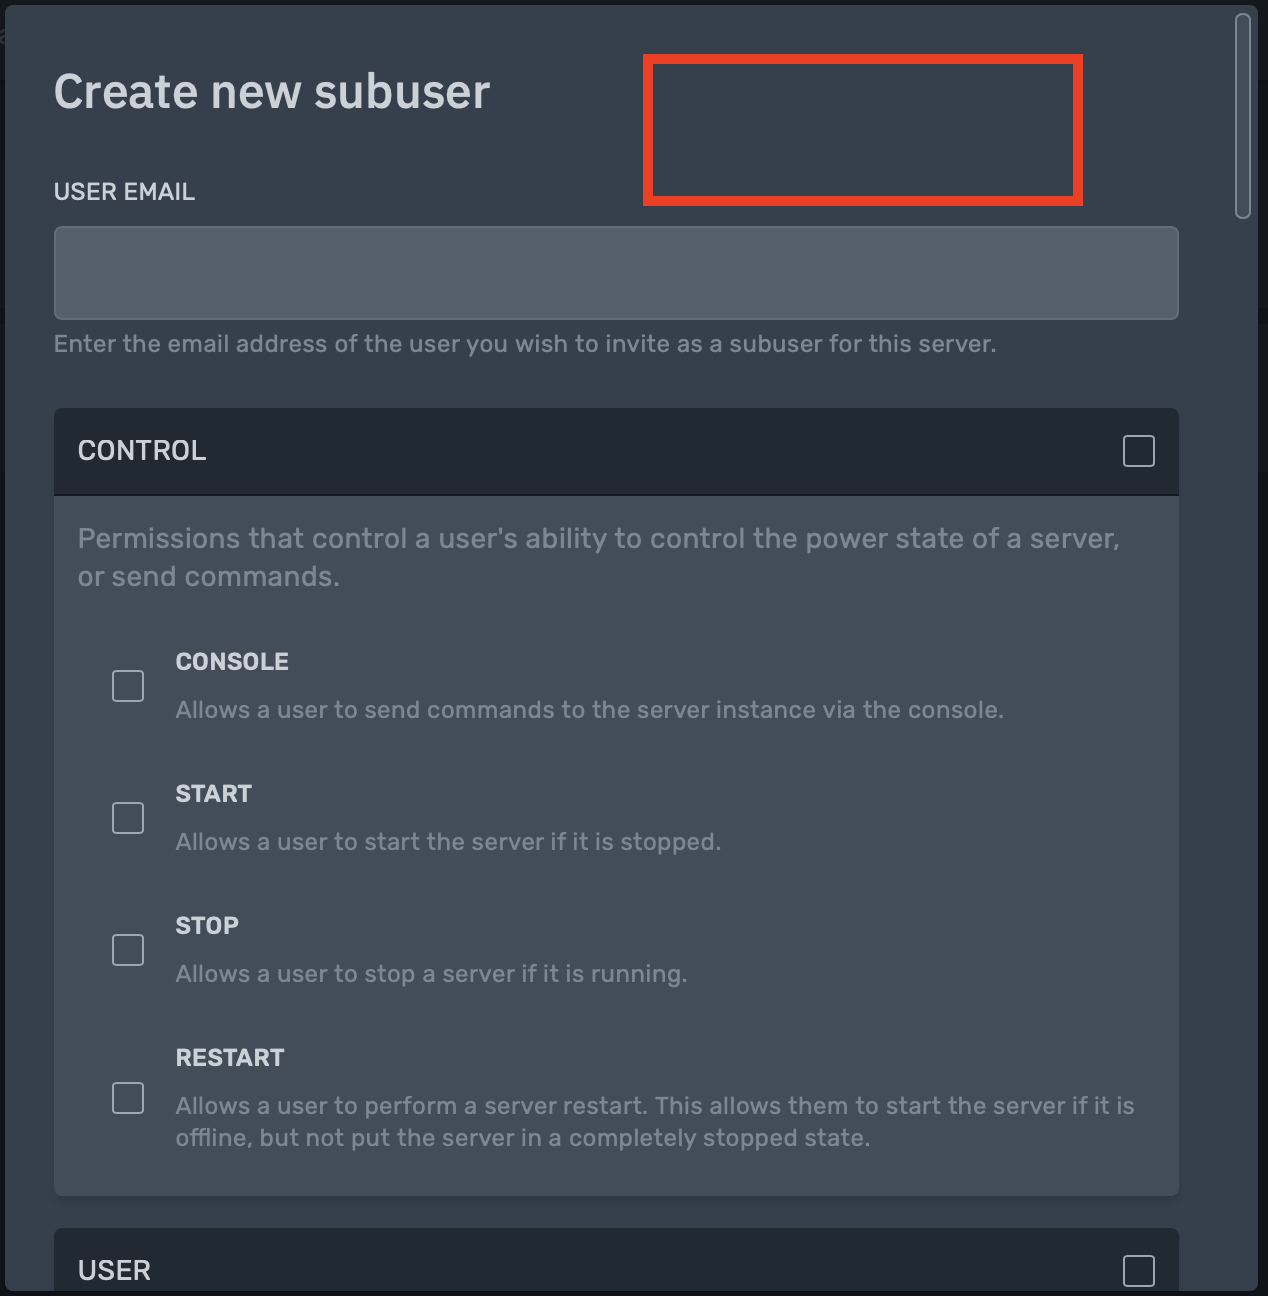Viewport: 1268px width, 1296px height.
Task: Click the START permission label
Action: click(213, 793)
